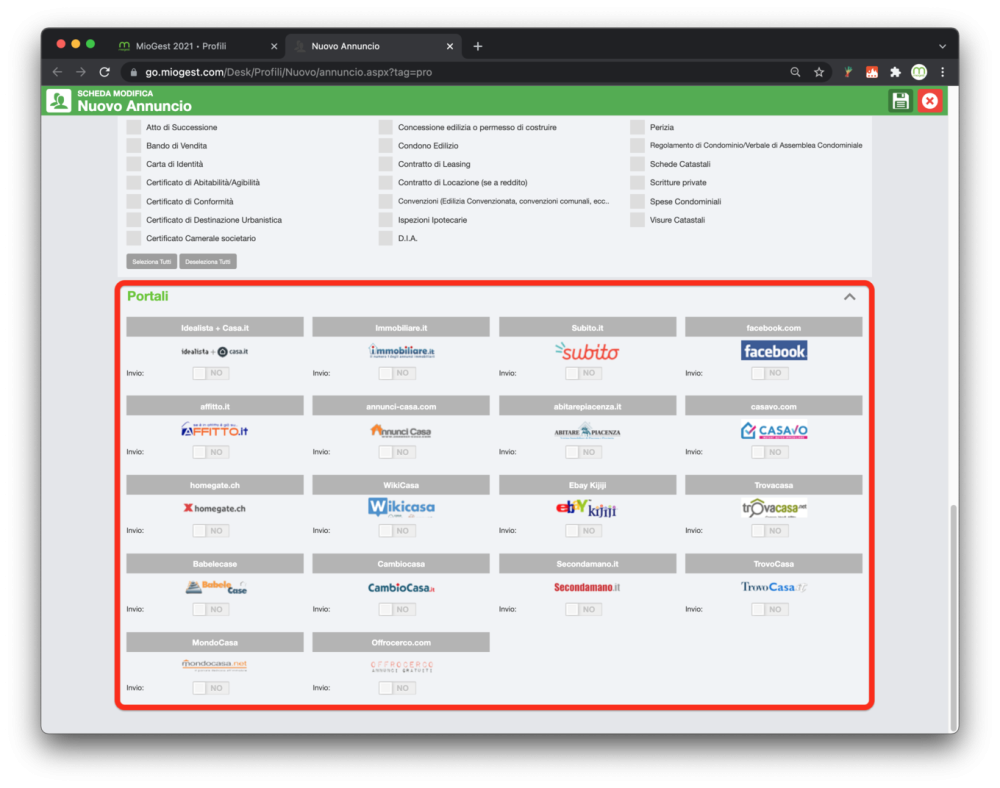Image resolution: width=1000 pixels, height=788 pixels.
Task: Click the Offrocerco logo
Action: tap(402, 666)
